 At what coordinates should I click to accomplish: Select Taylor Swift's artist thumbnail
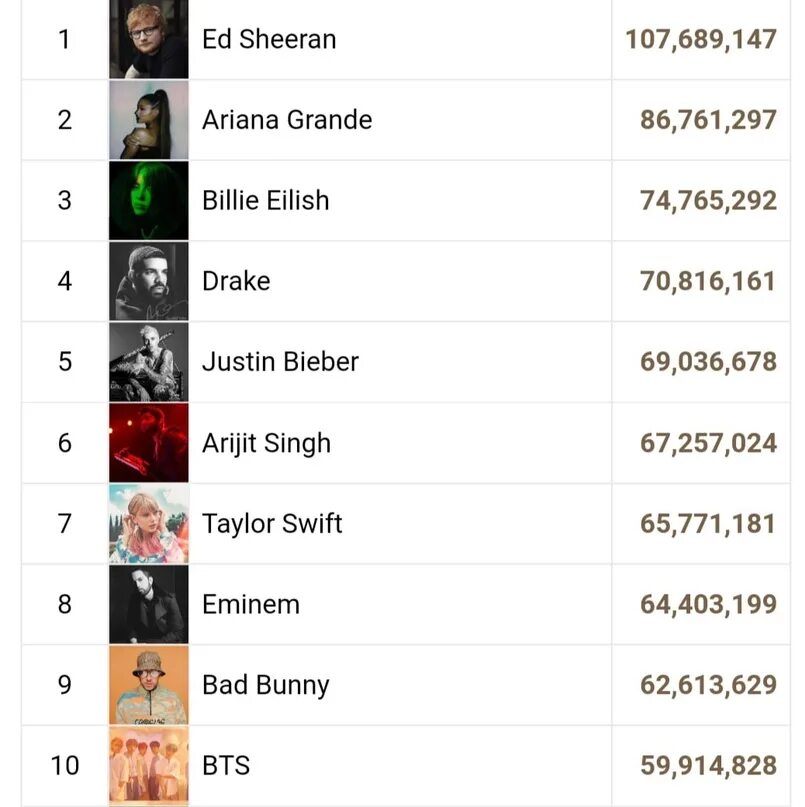(148, 523)
